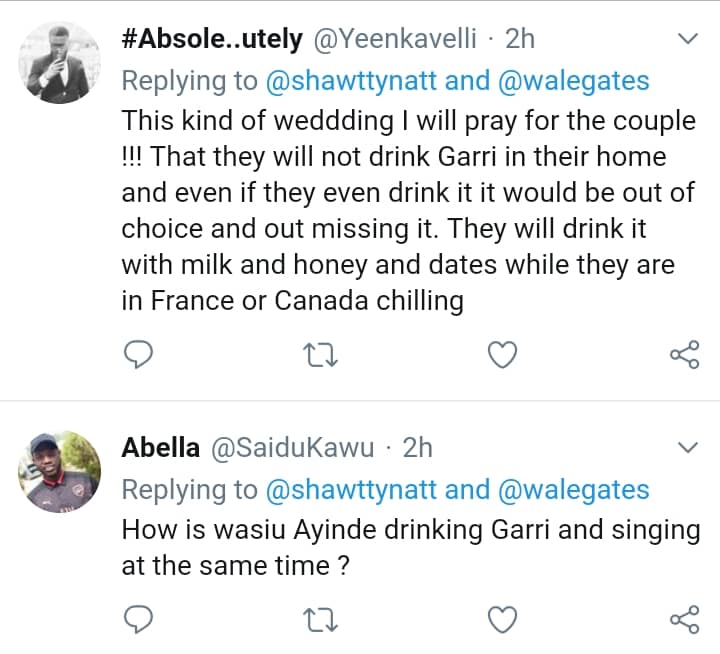Share Abella's tweet
Screen dimensions: 720x654
coord(683,621)
